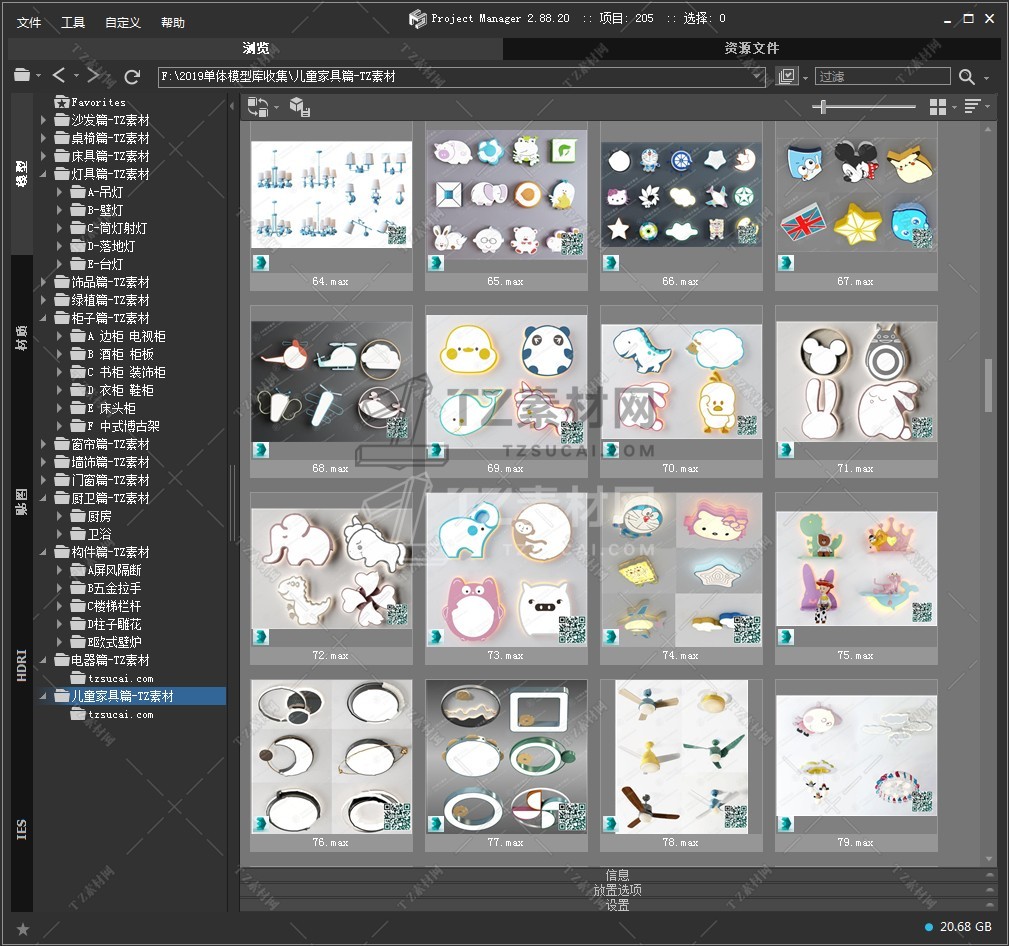The height and width of the screenshot is (946, 1009).
Task: Open the search options dropdown arrow
Action: (x=986, y=78)
